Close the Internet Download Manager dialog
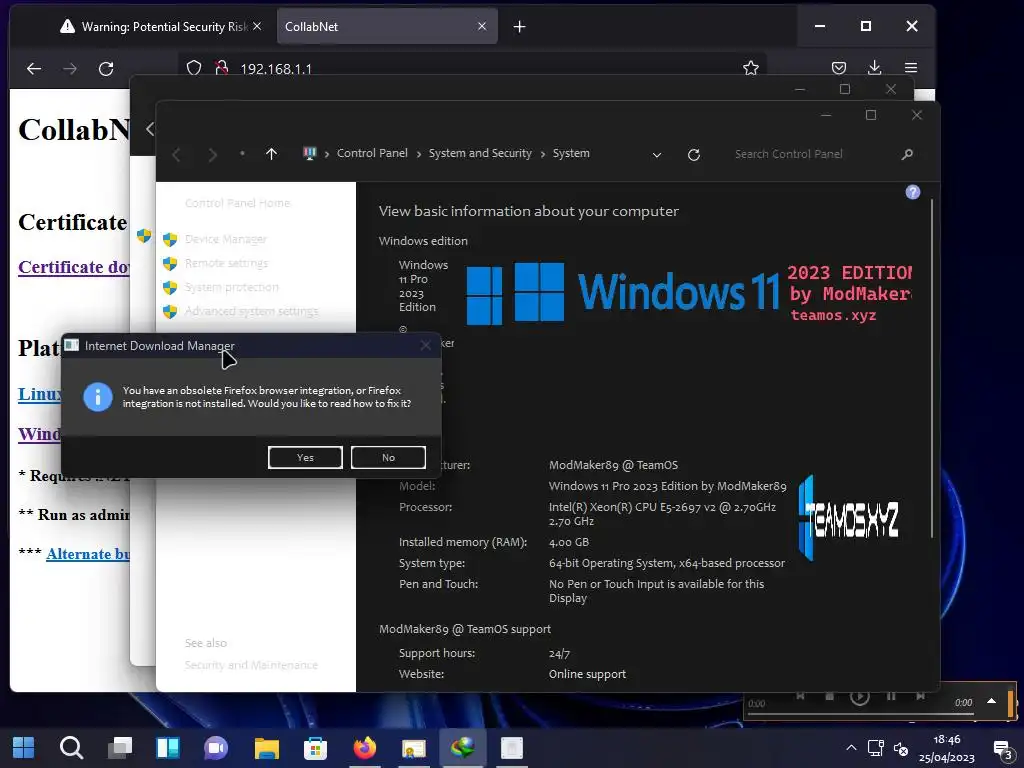The width and height of the screenshot is (1024, 768). (425, 345)
